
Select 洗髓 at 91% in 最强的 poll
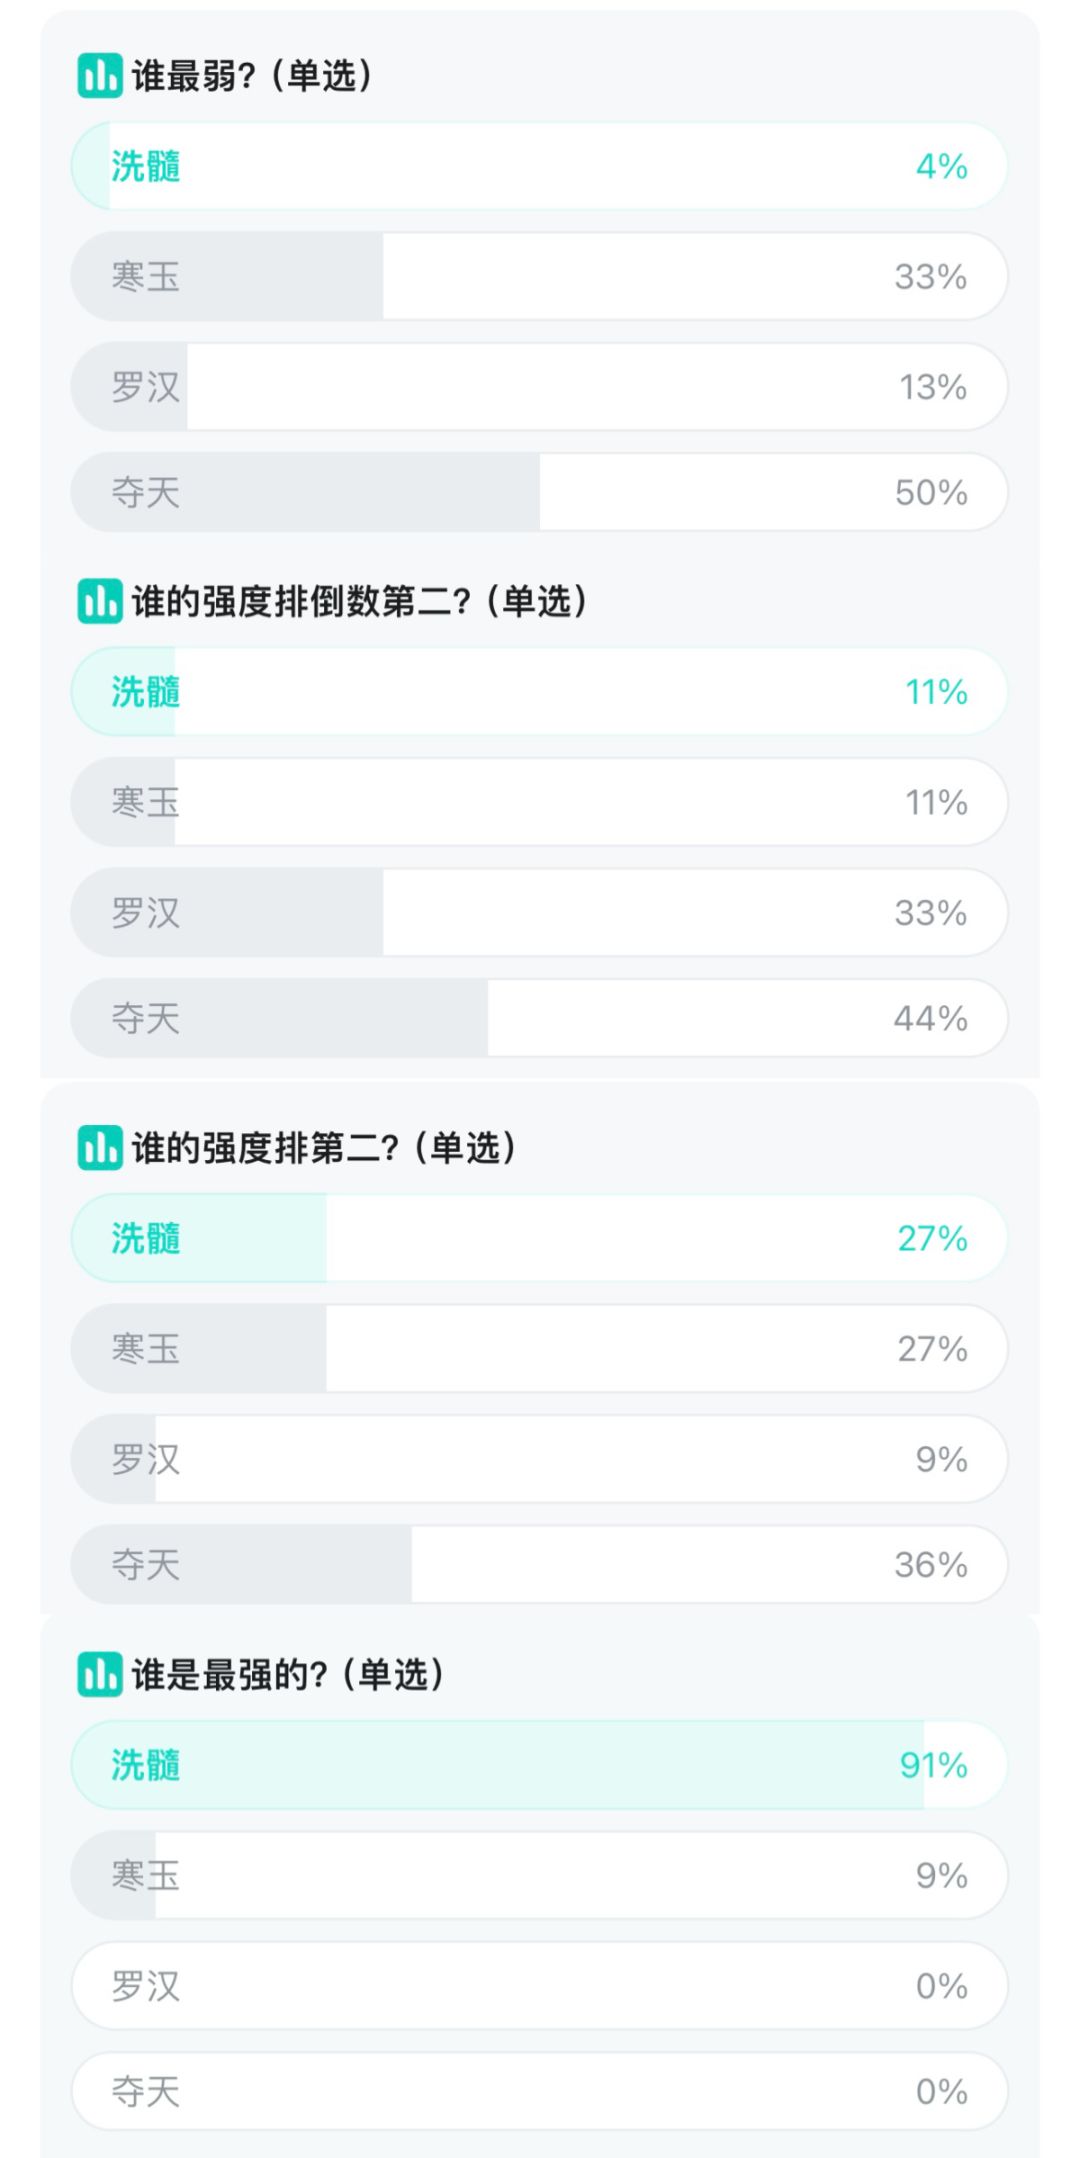point(539,1765)
